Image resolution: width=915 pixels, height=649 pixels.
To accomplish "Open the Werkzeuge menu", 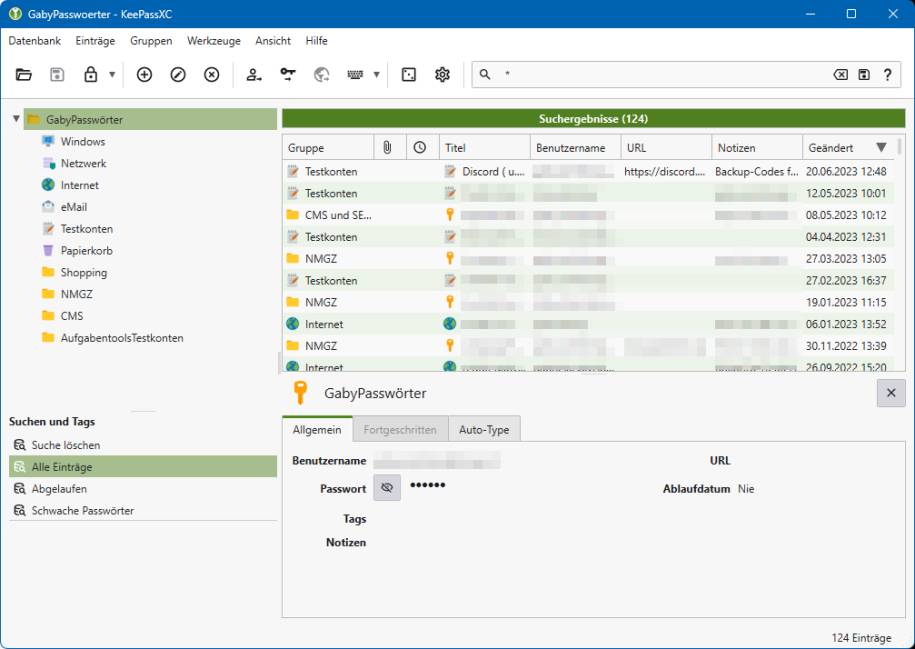I will click(x=212, y=41).
